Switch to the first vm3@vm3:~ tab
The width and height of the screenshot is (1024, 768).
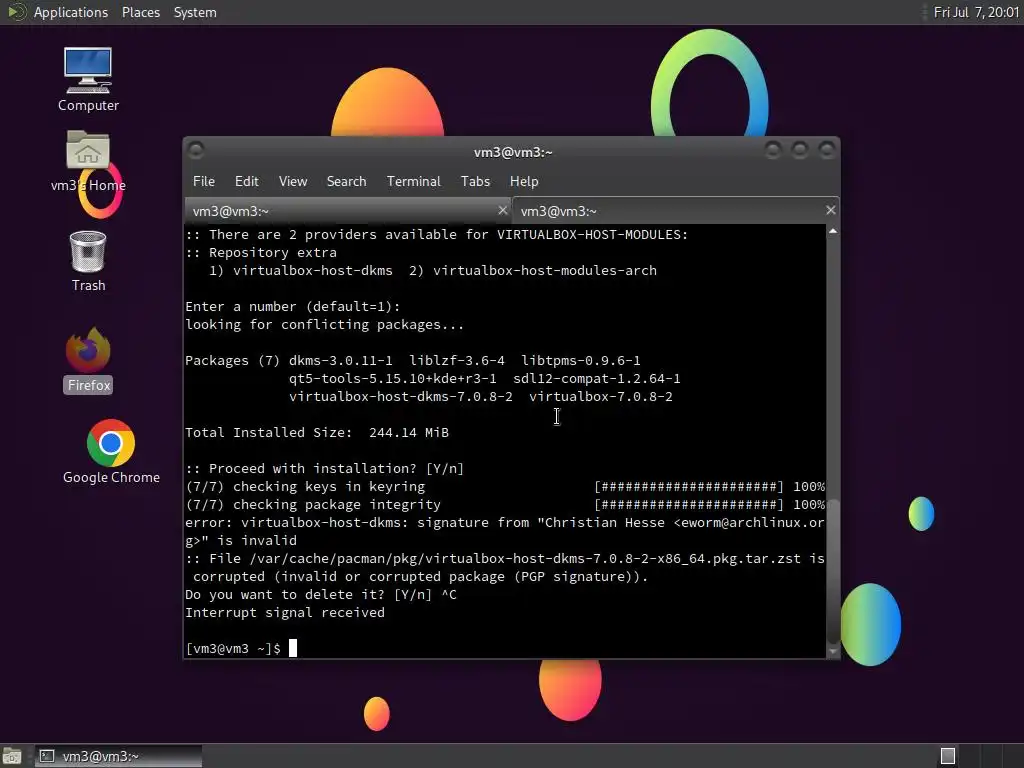click(347, 211)
